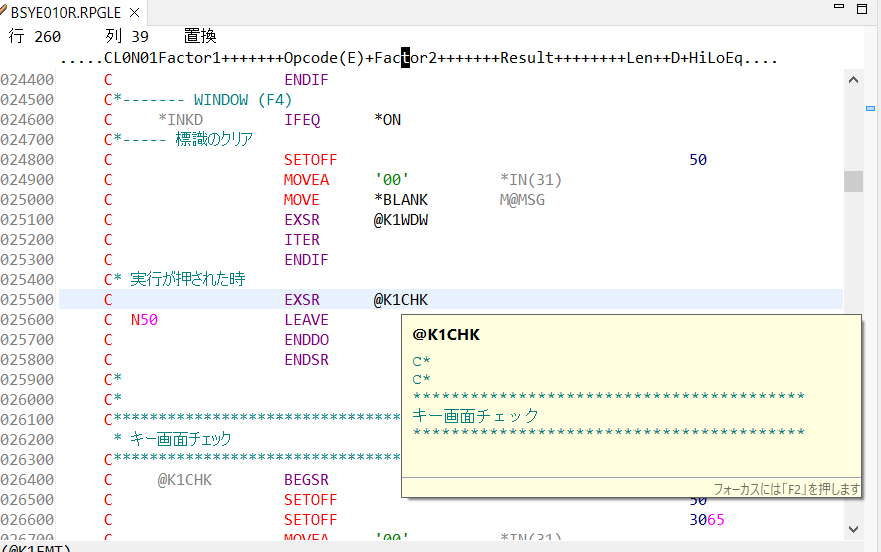881x552 pixels.
Task: Click the 列 39 column indicator
Action: 127,36
